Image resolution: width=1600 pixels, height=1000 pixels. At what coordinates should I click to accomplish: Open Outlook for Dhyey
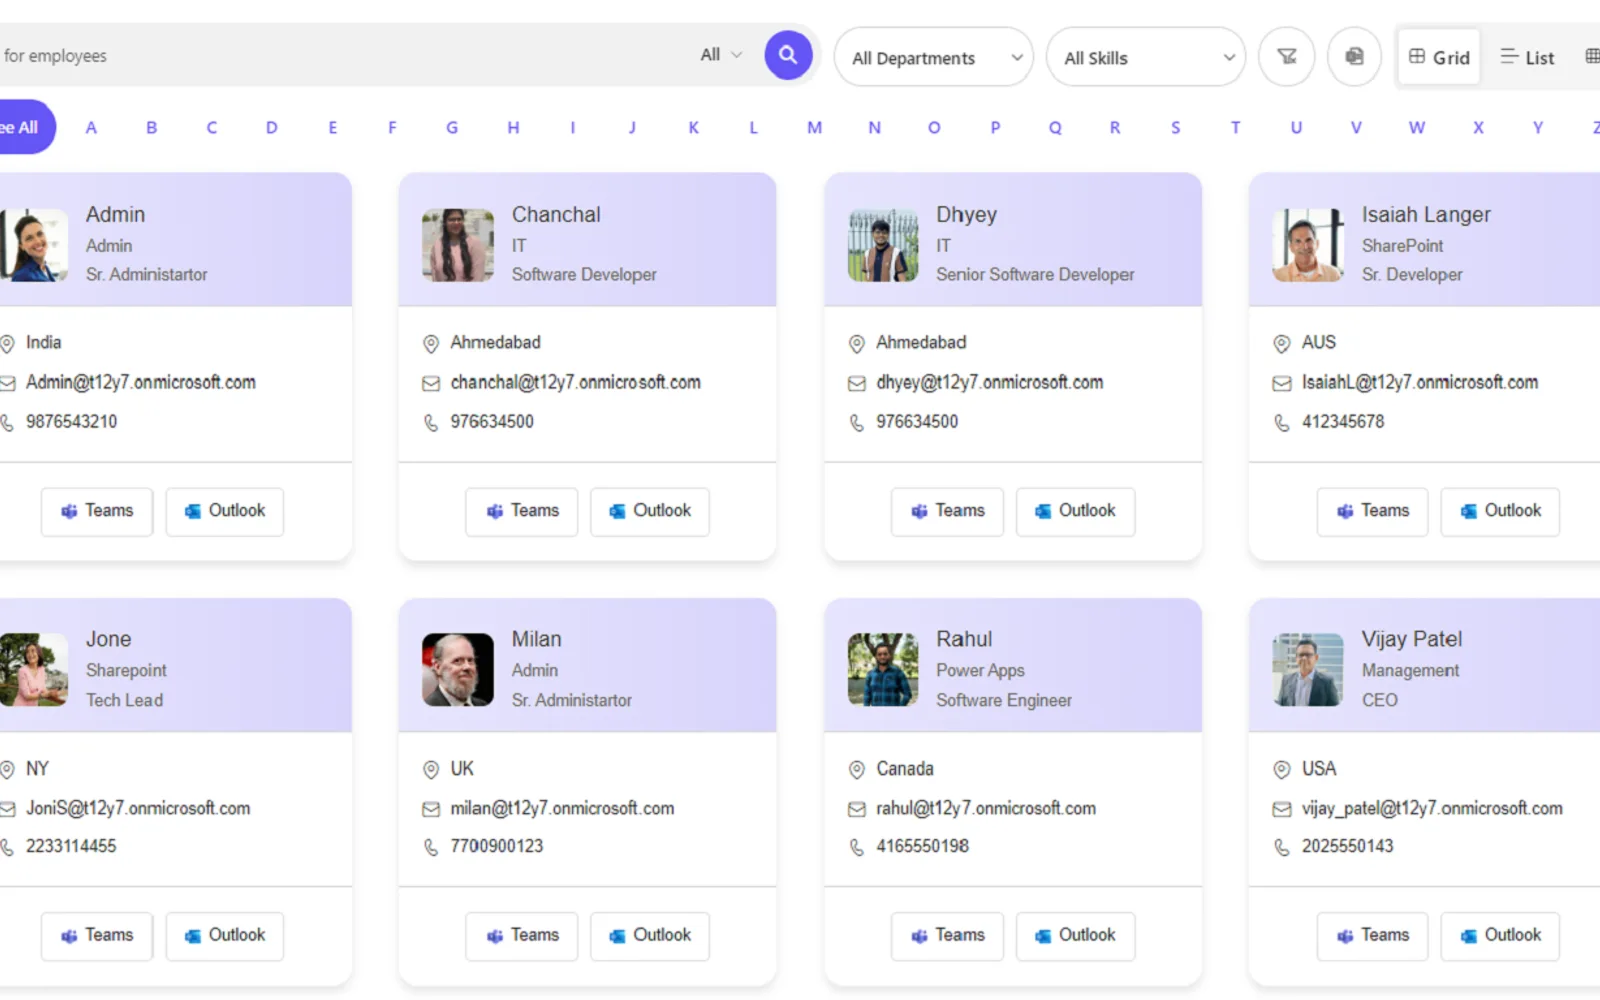(1075, 511)
